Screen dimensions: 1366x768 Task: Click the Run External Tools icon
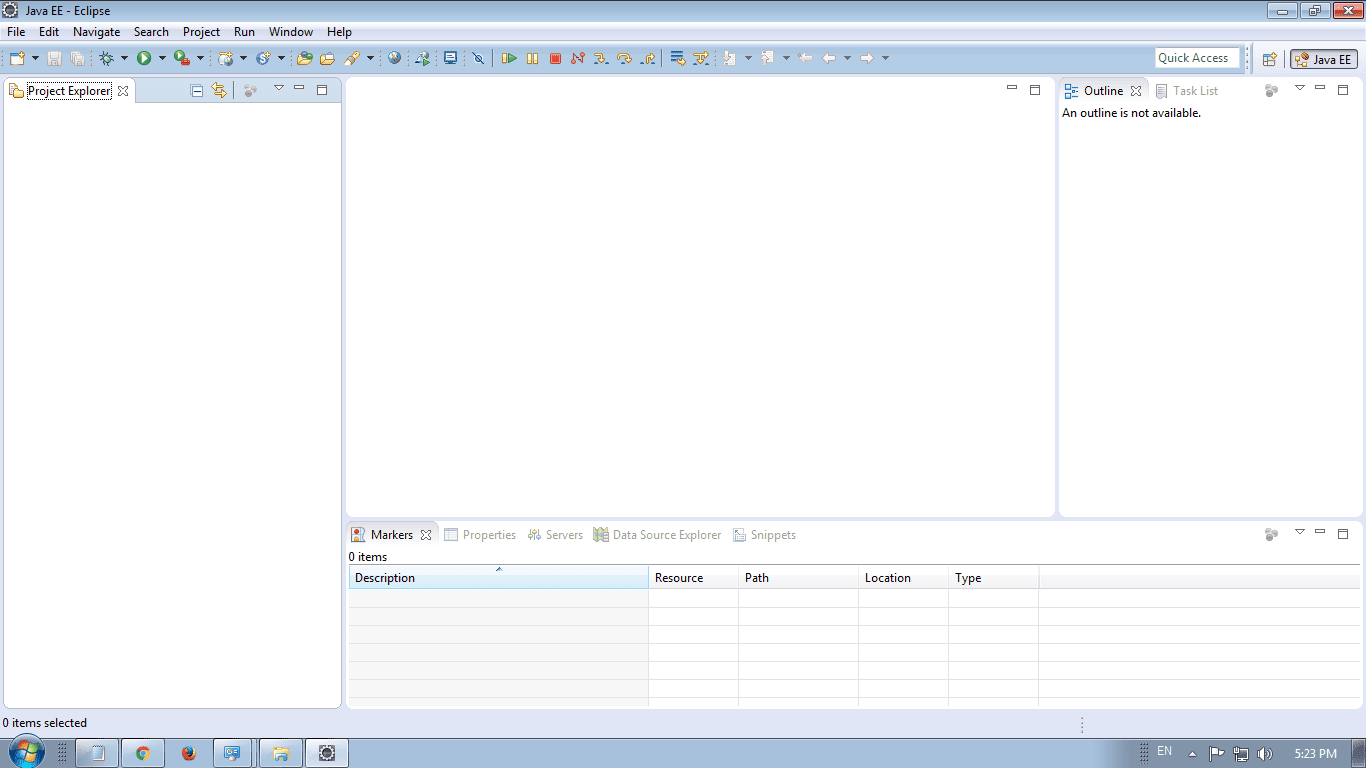click(x=181, y=58)
